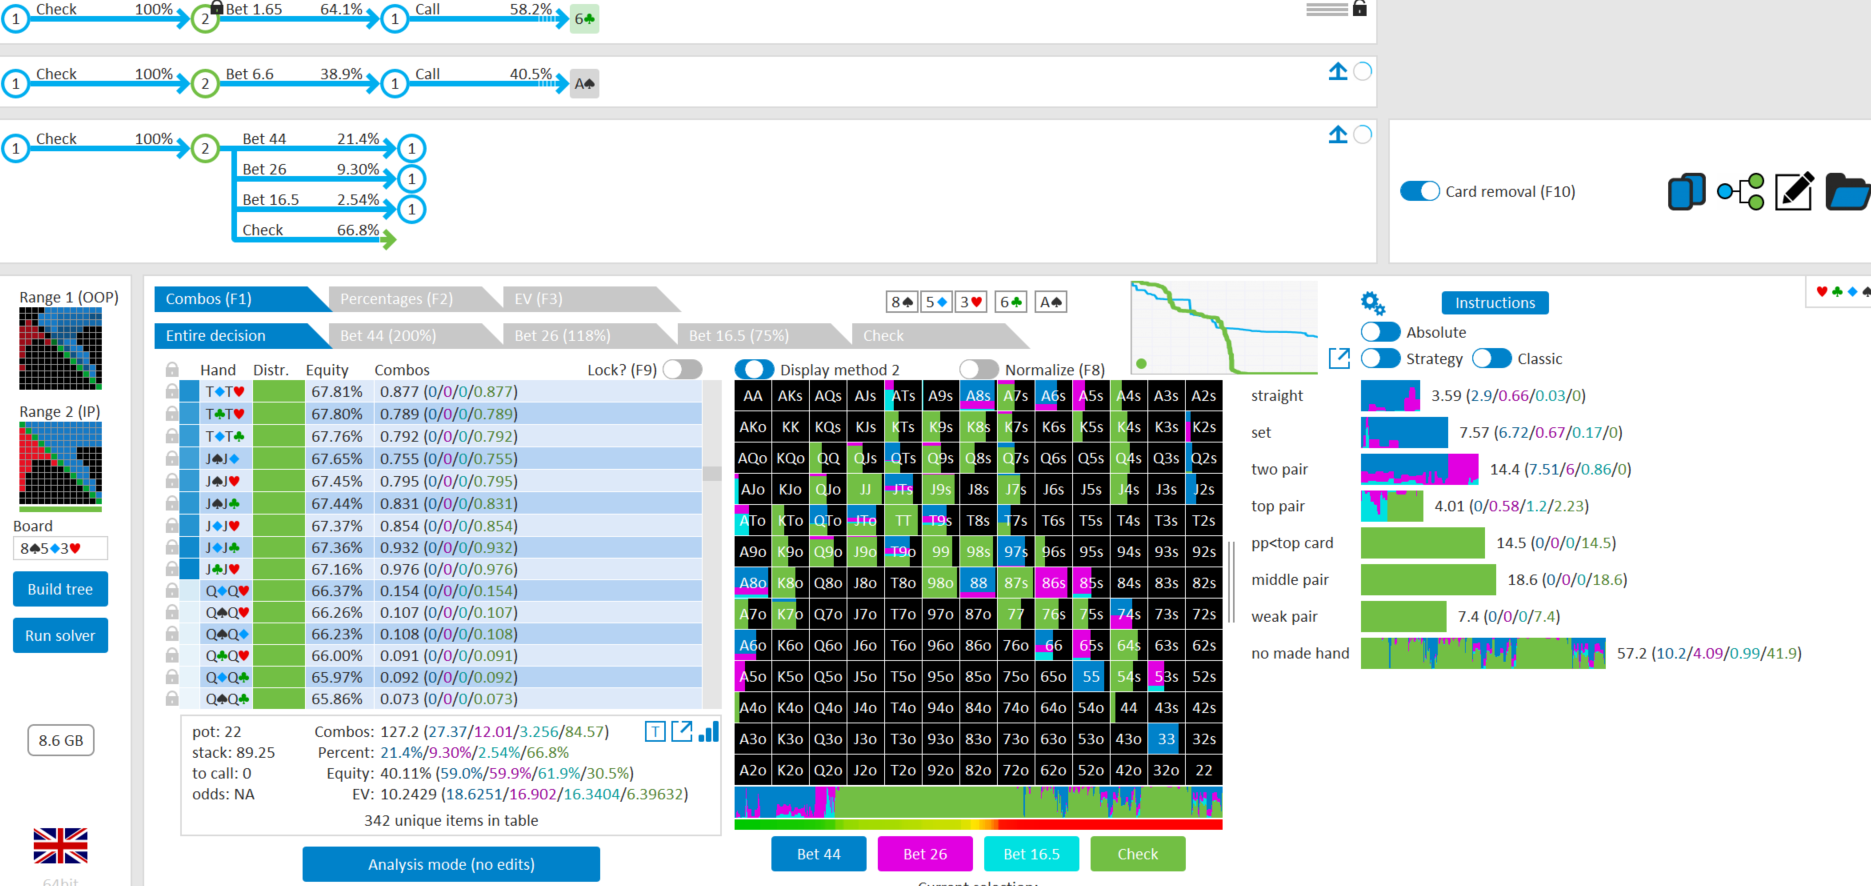Toggle Normalize (F8) switch
Screen dimensions: 1871x886
[979, 370]
